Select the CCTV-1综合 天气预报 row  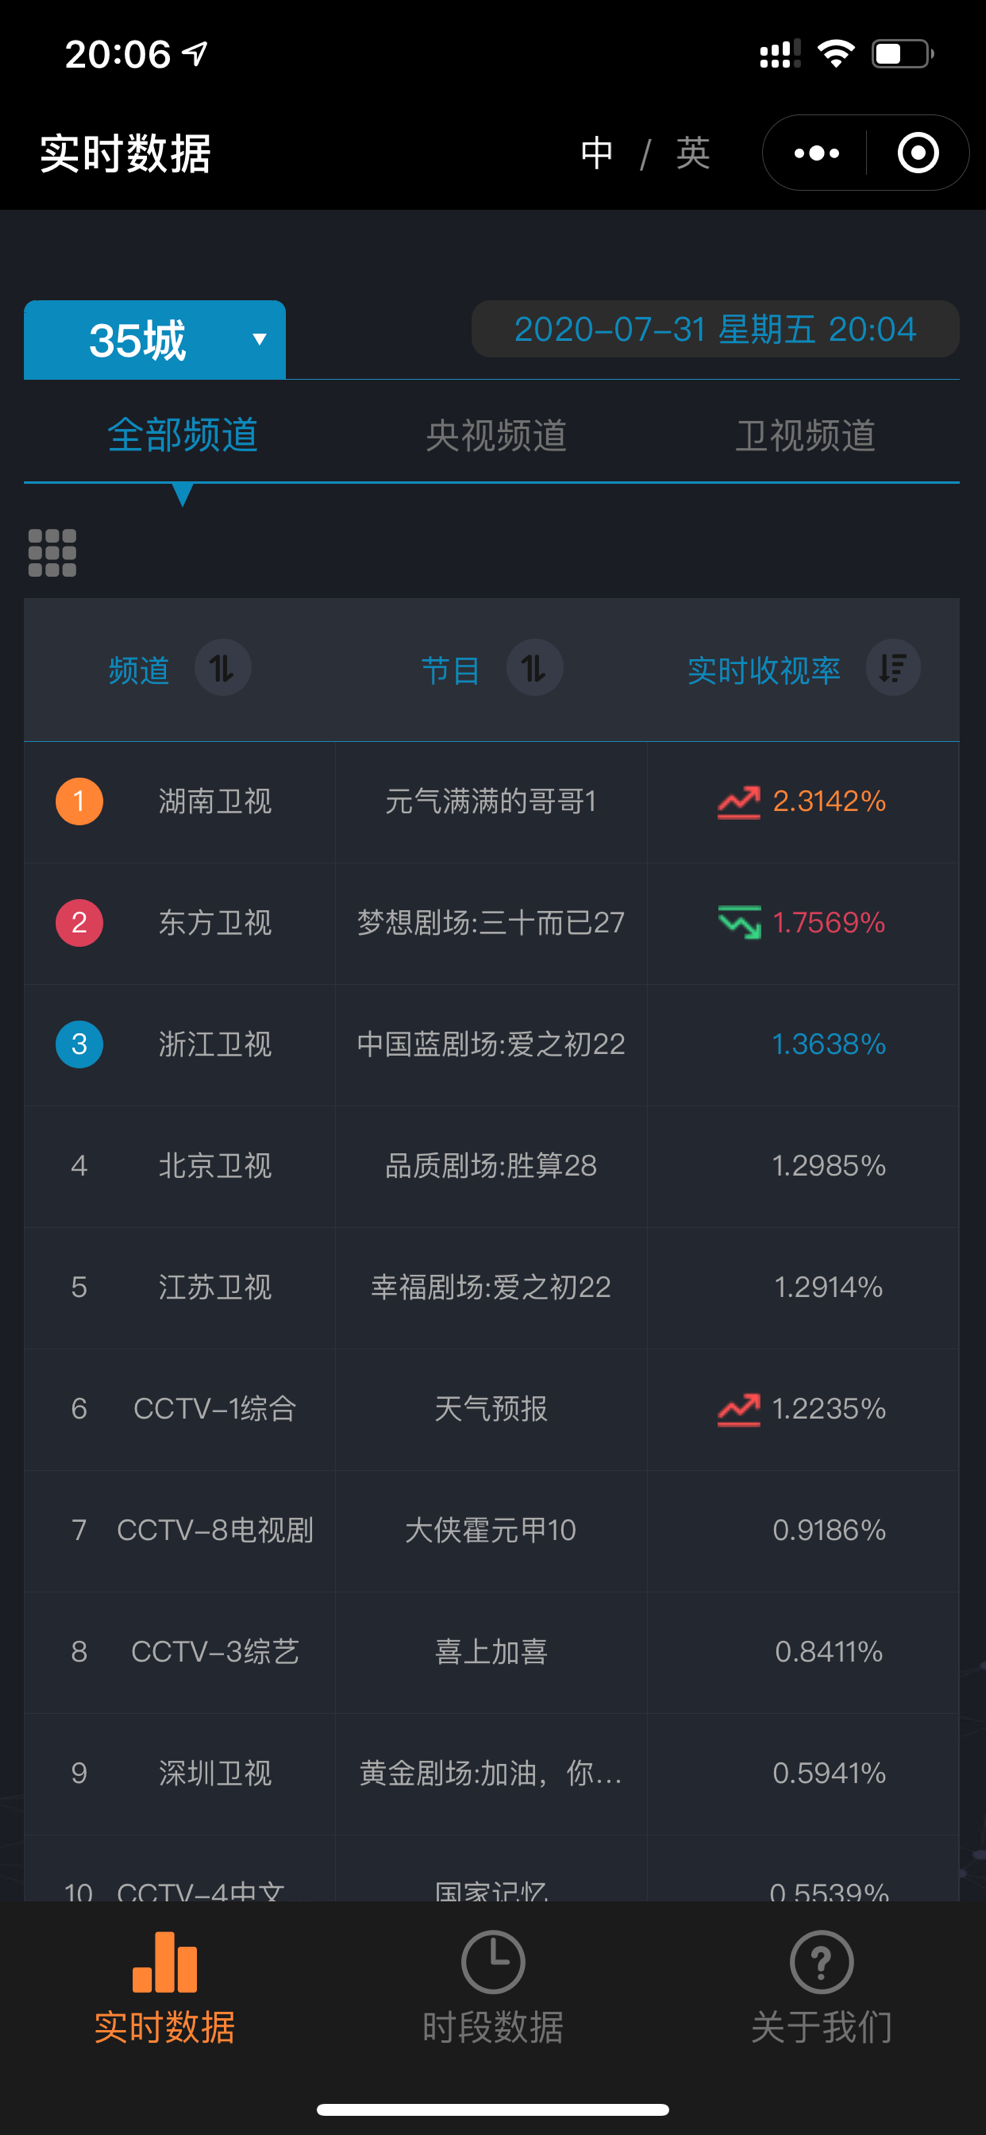[x=490, y=1409]
